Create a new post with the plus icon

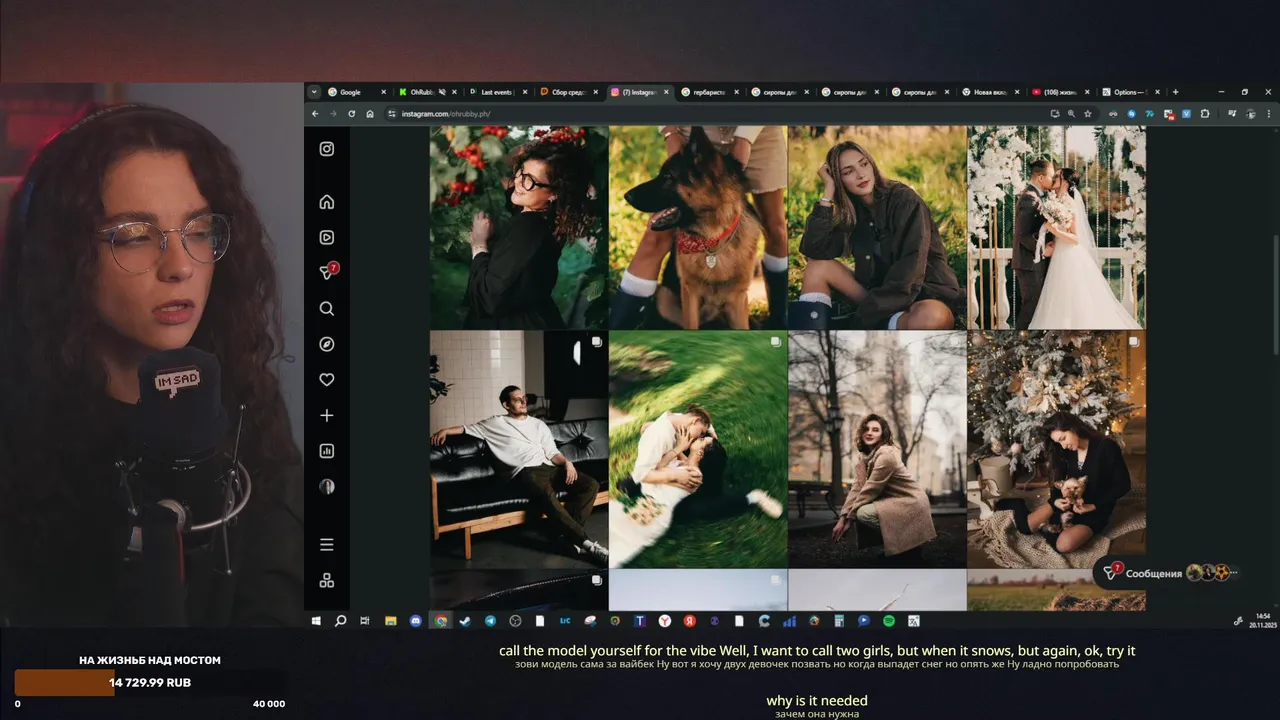coord(326,415)
